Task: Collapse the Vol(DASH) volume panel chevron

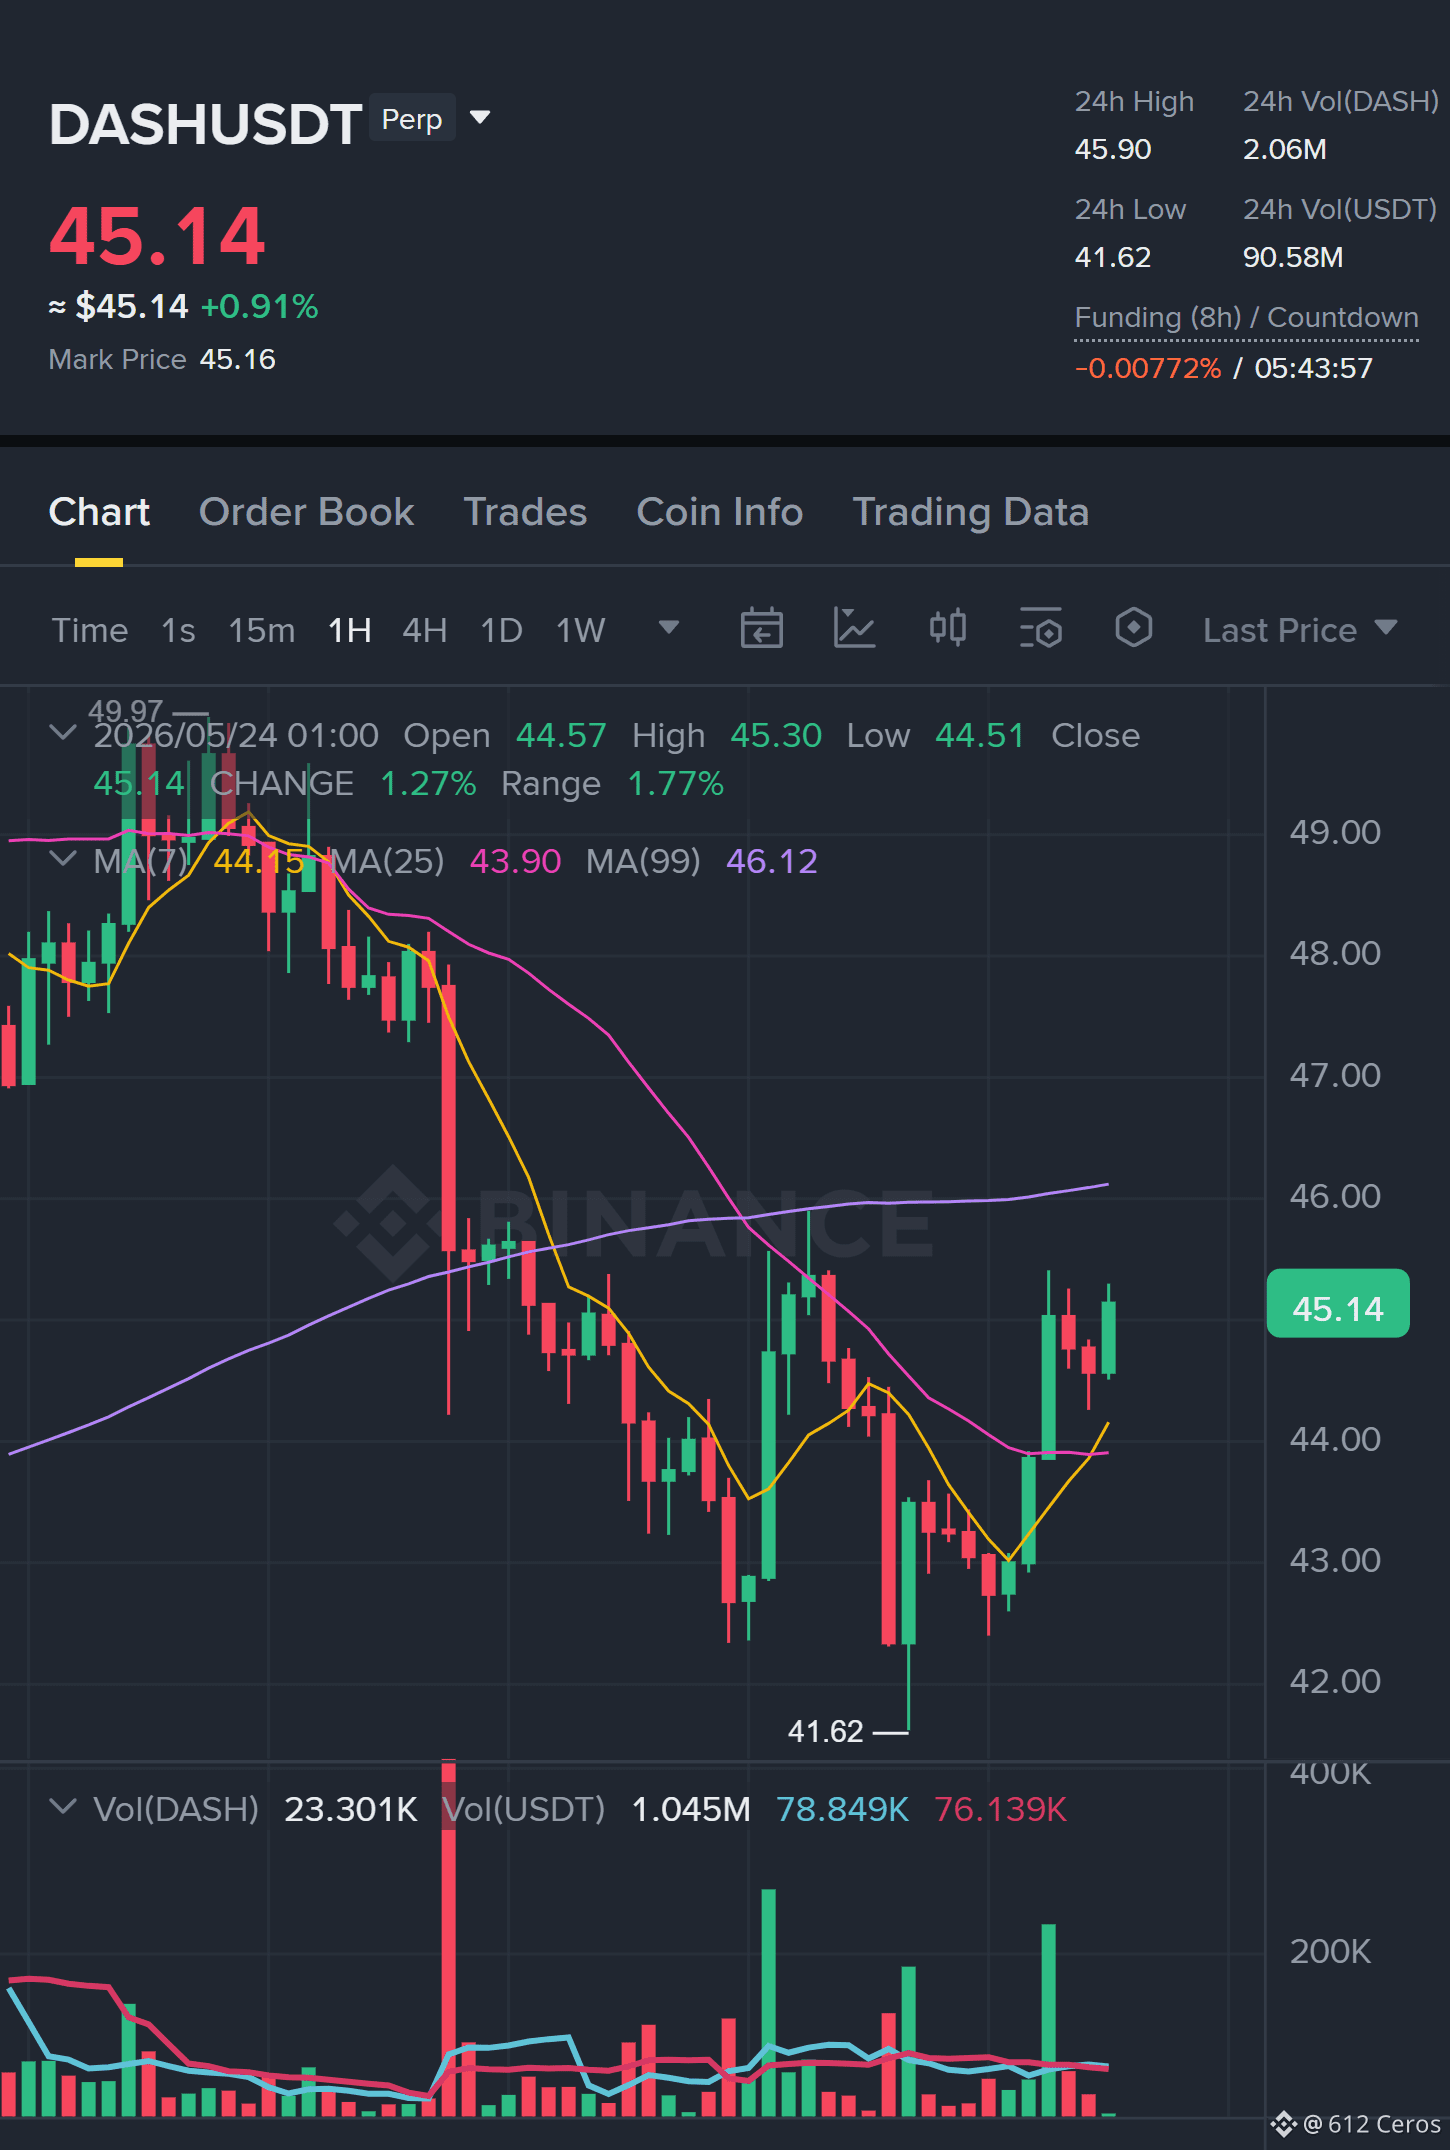Action: [x=63, y=1807]
